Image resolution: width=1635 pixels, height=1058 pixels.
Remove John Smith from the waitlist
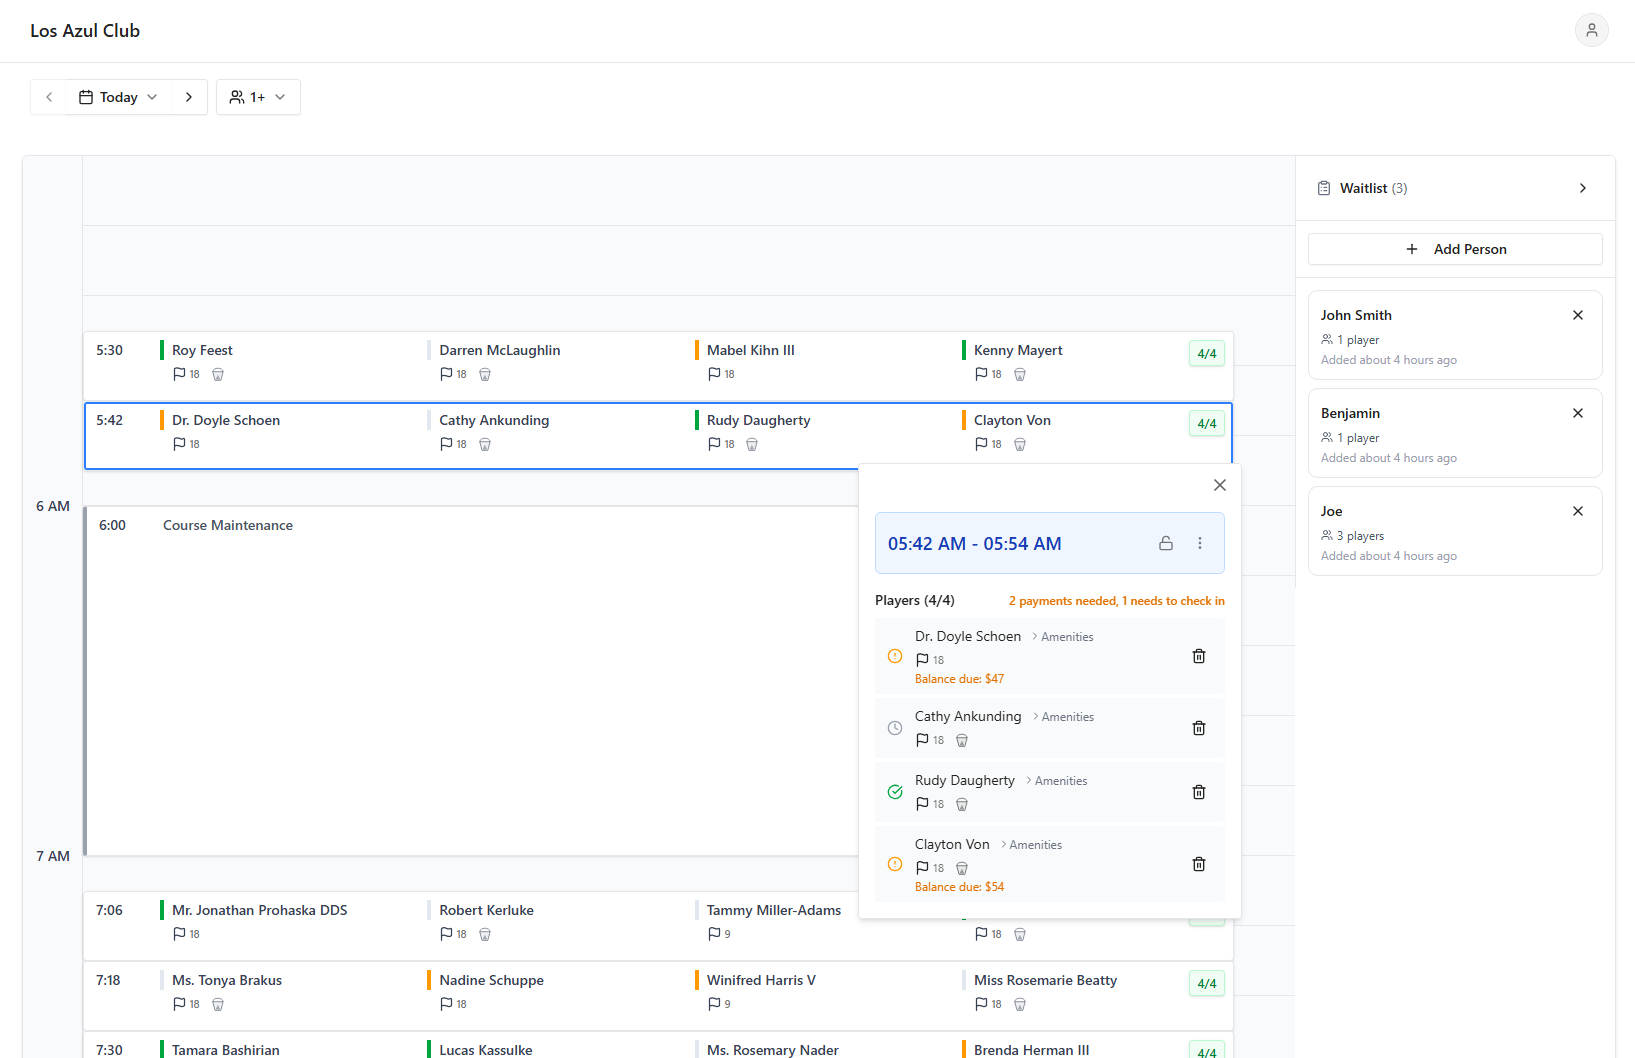tap(1577, 315)
